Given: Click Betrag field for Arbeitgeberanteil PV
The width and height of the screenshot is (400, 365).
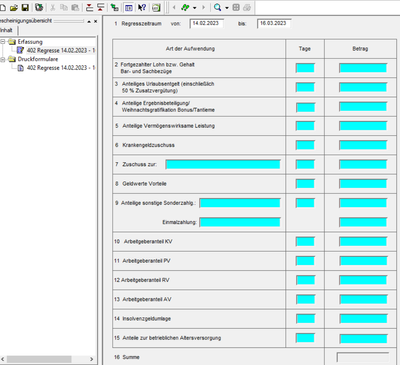Looking at the screenshot, I should (x=363, y=261).
